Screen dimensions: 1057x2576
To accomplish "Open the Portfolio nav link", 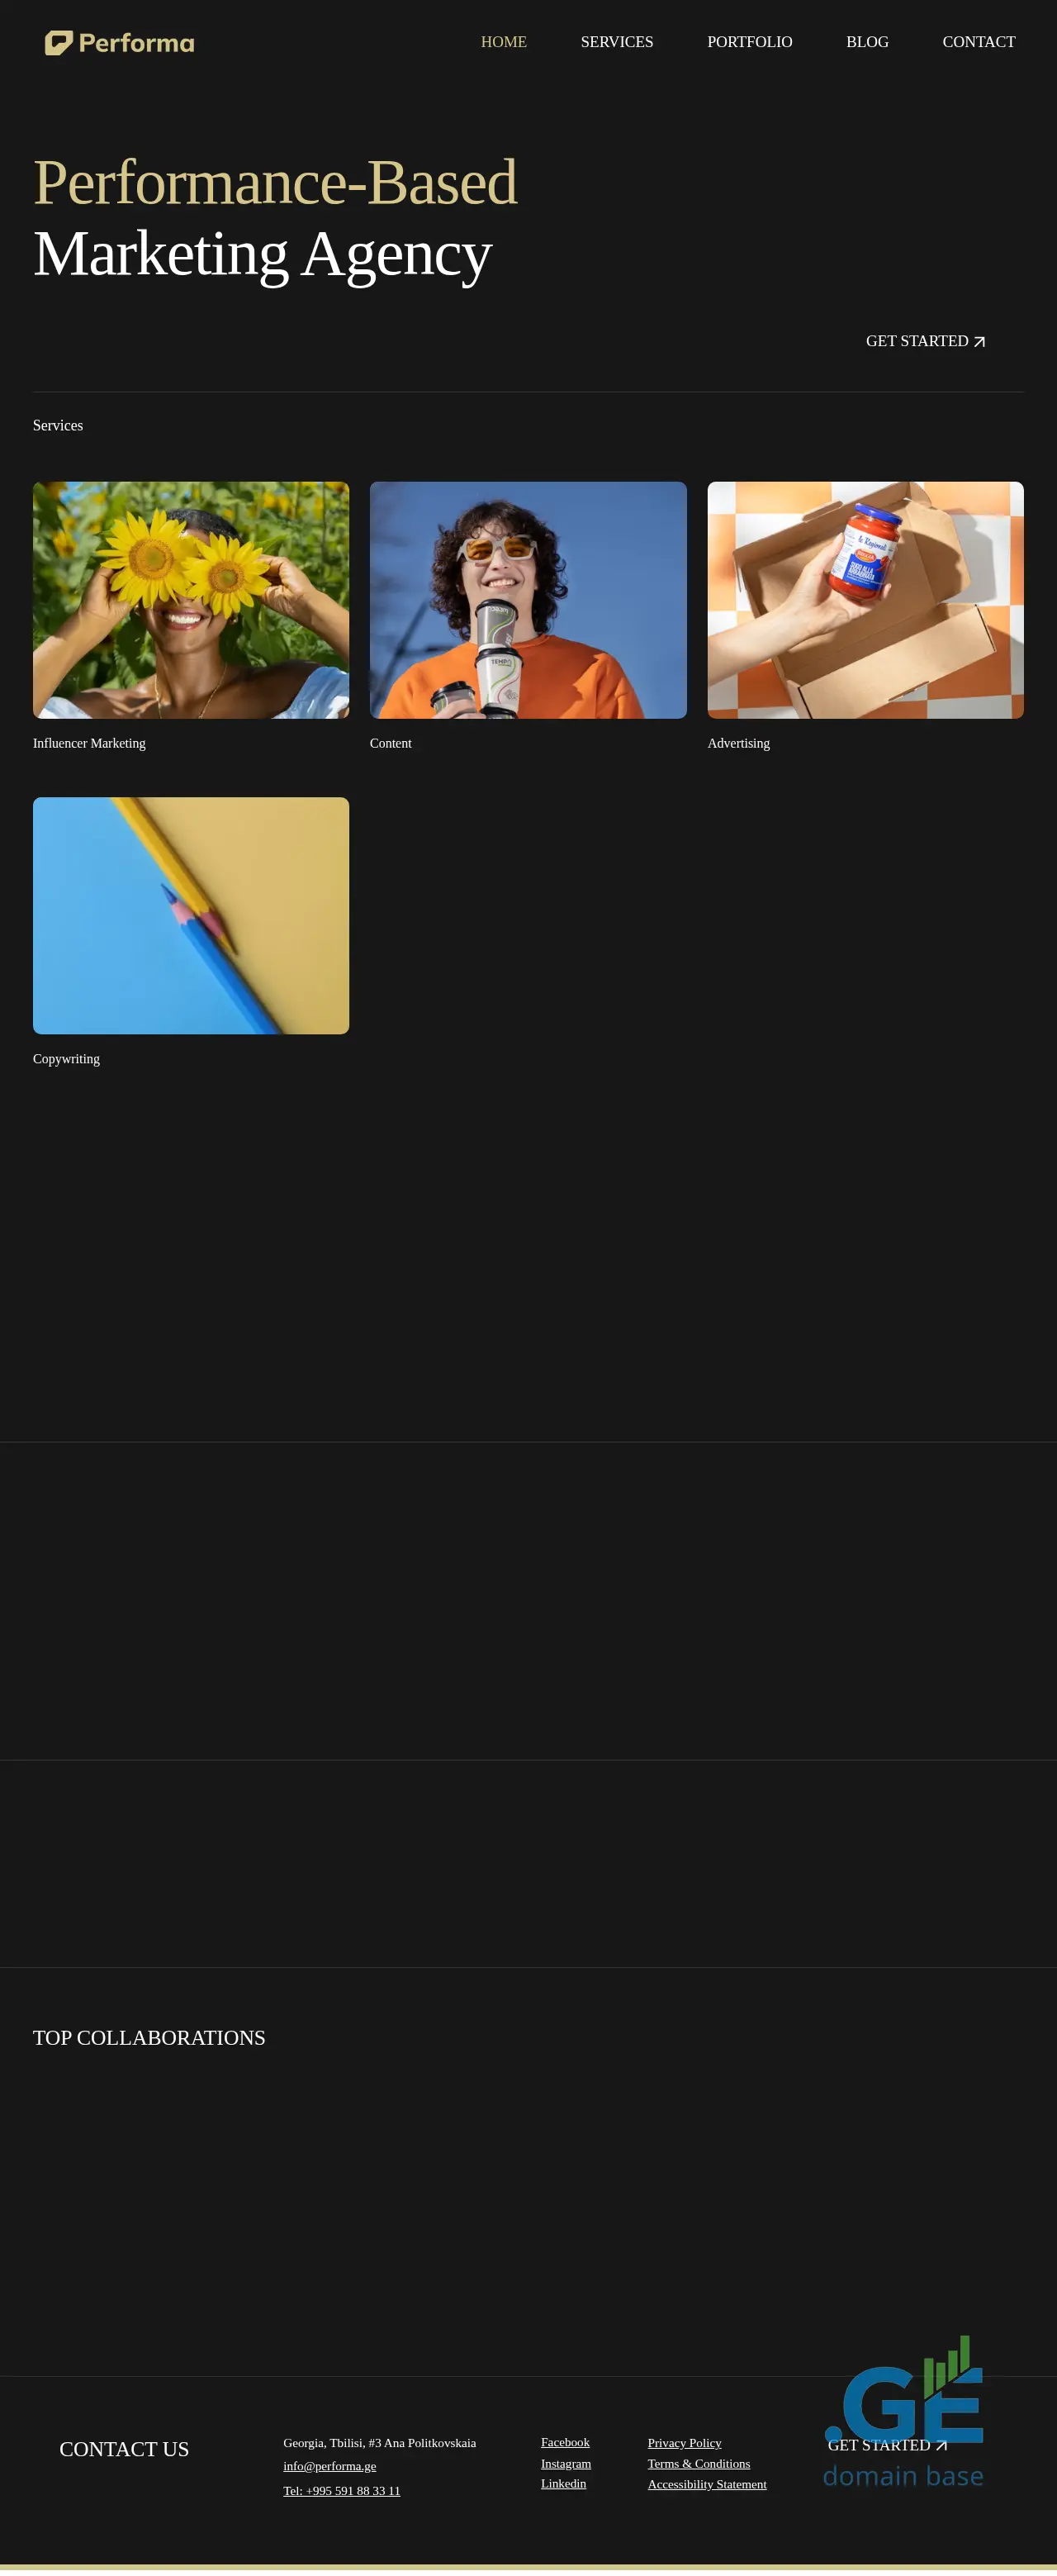I will [749, 42].
